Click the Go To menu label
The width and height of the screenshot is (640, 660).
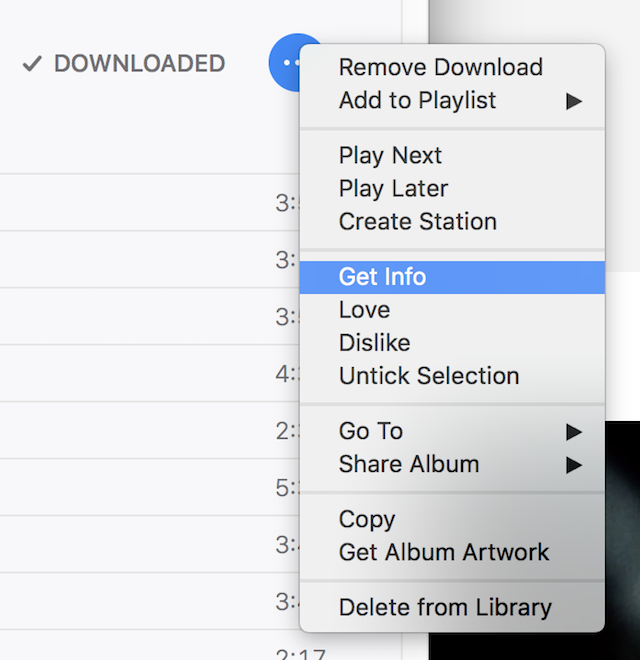click(x=370, y=432)
